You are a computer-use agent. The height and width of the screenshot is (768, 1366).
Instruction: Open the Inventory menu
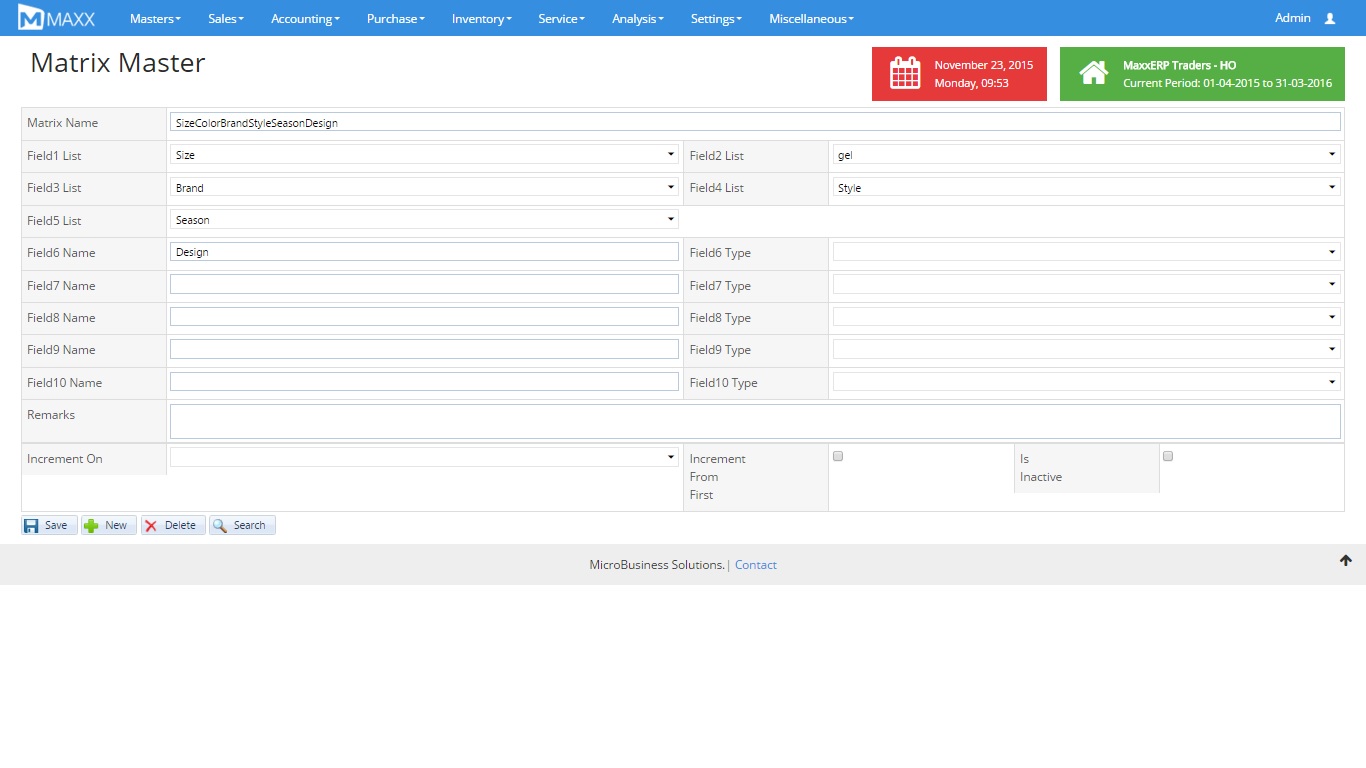[481, 18]
